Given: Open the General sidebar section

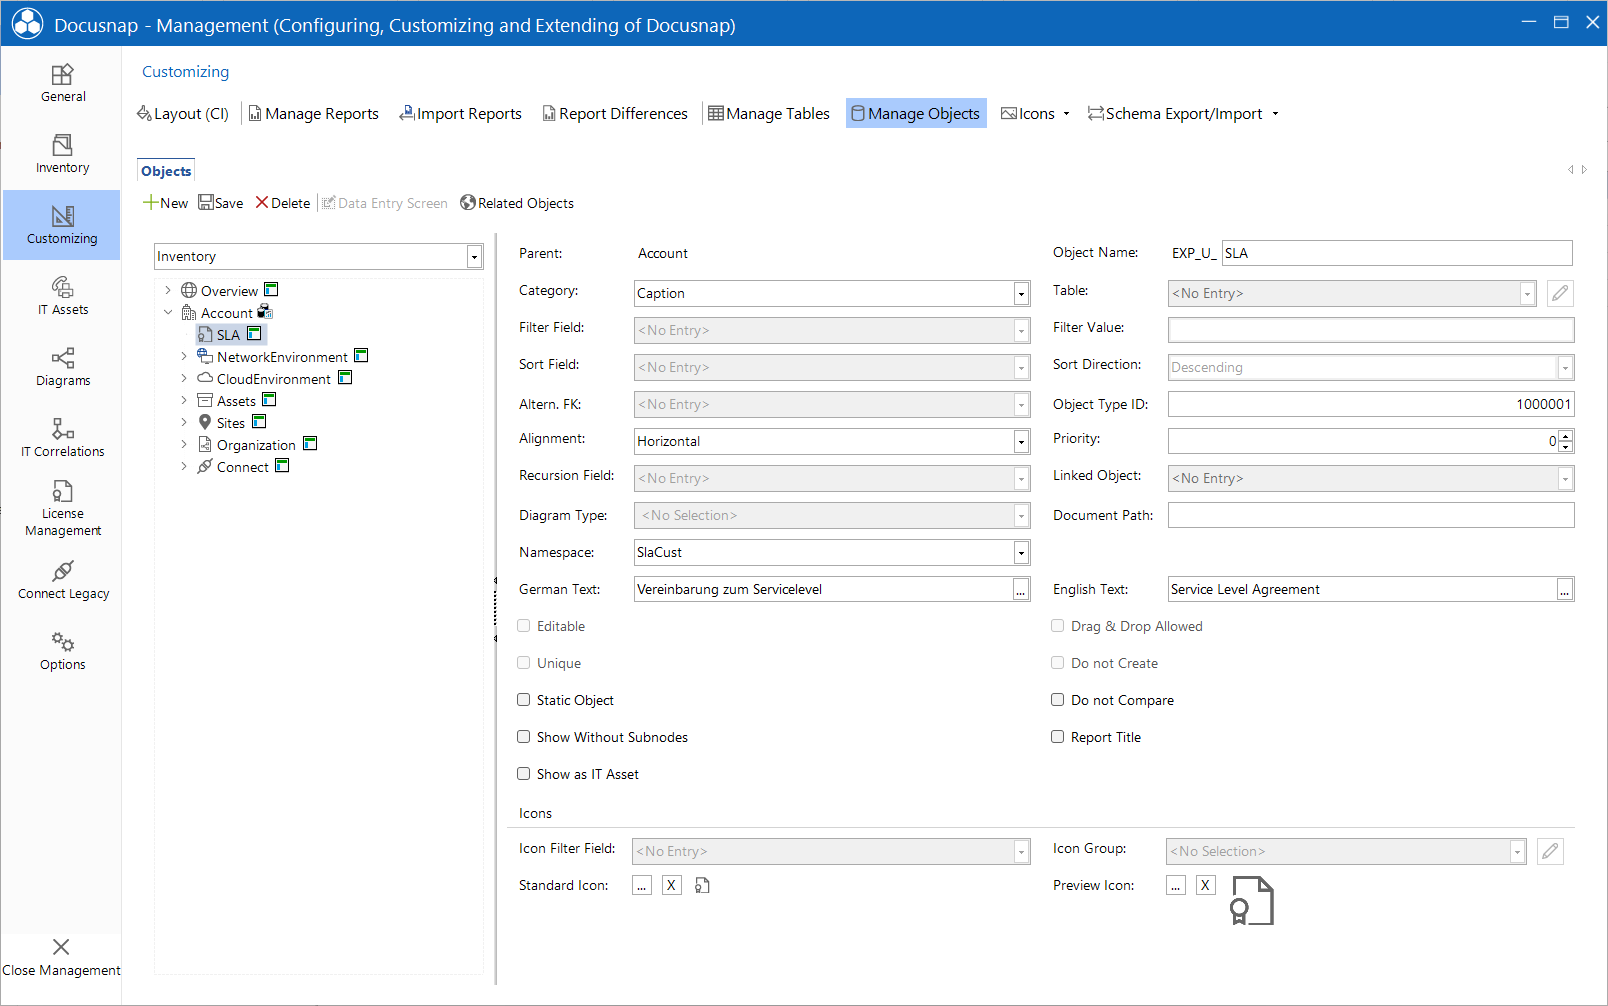Looking at the screenshot, I should (x=62, y=83).
